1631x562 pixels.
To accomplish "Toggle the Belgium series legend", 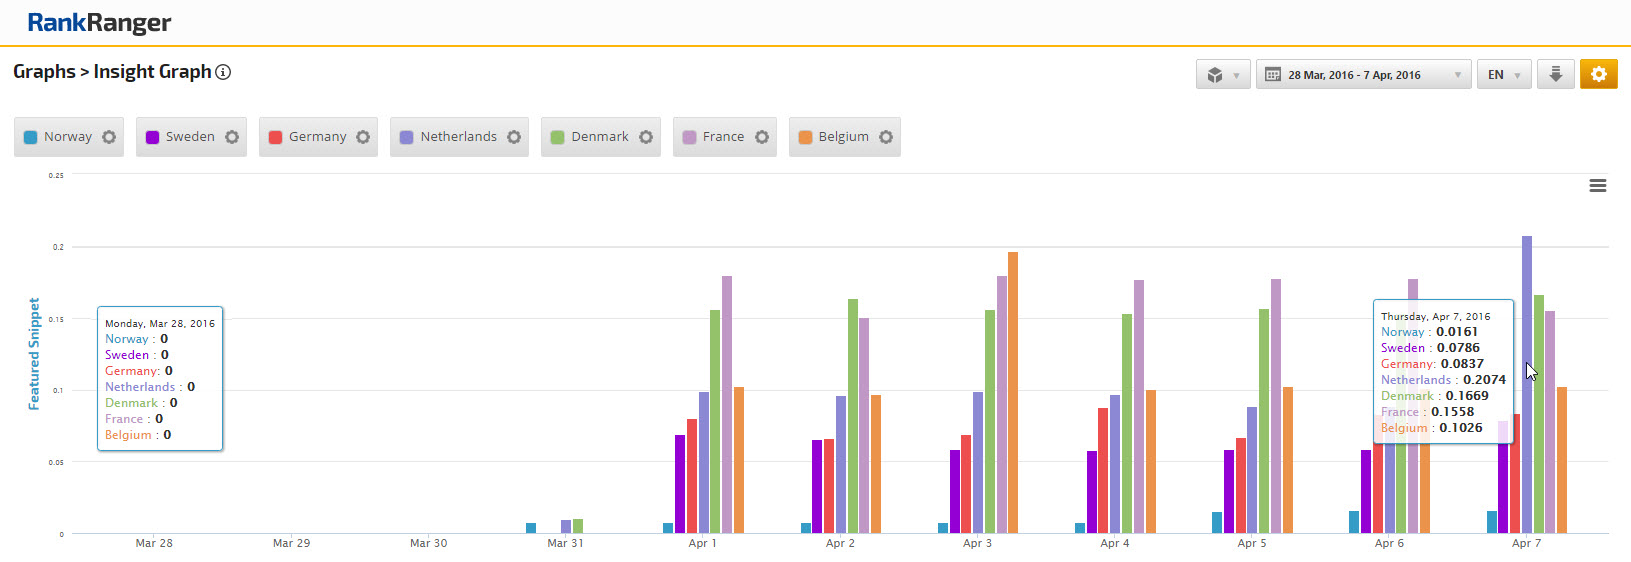I will [x=842, y=137].
